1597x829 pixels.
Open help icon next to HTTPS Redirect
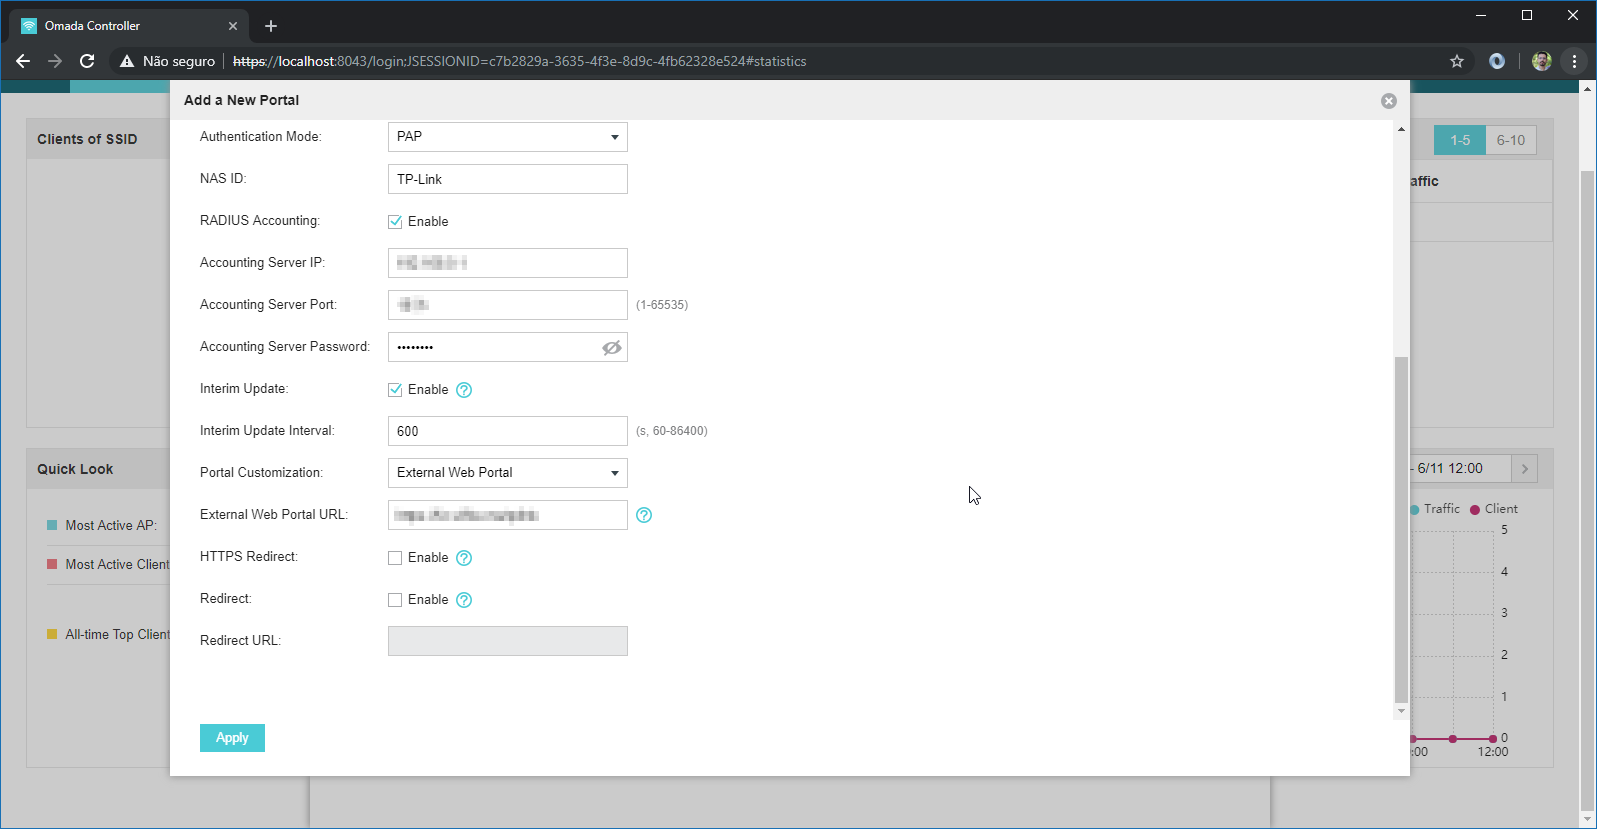point(464,558)
